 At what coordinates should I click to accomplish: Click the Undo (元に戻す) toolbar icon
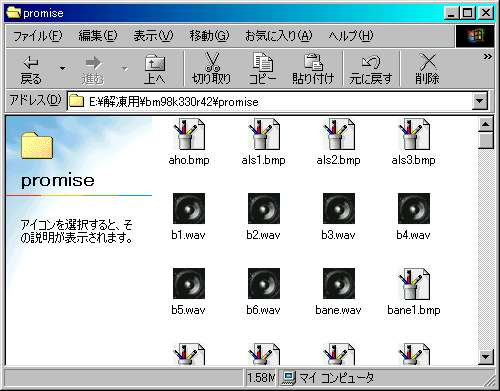[371, 62]
